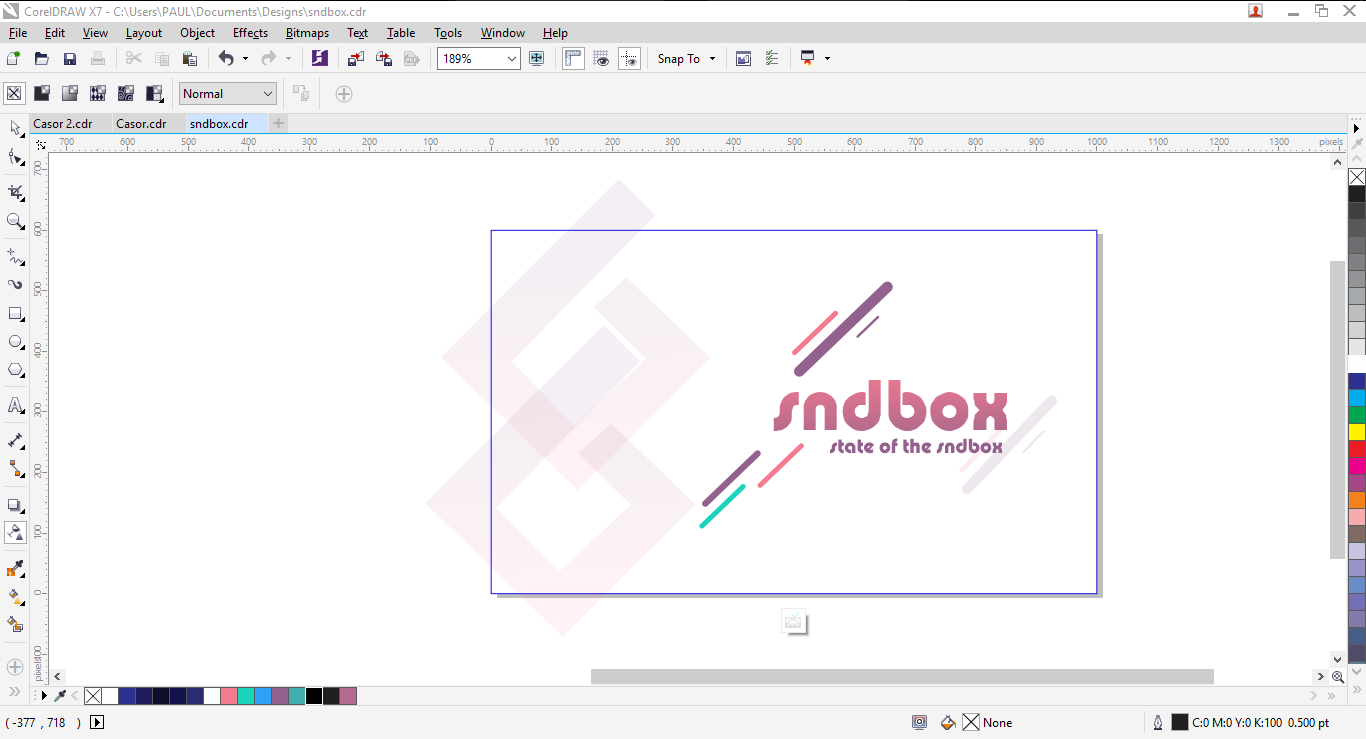Select the Drop Shadow tool
This screenshot has height=739, width=1366.
click(15, 505)
